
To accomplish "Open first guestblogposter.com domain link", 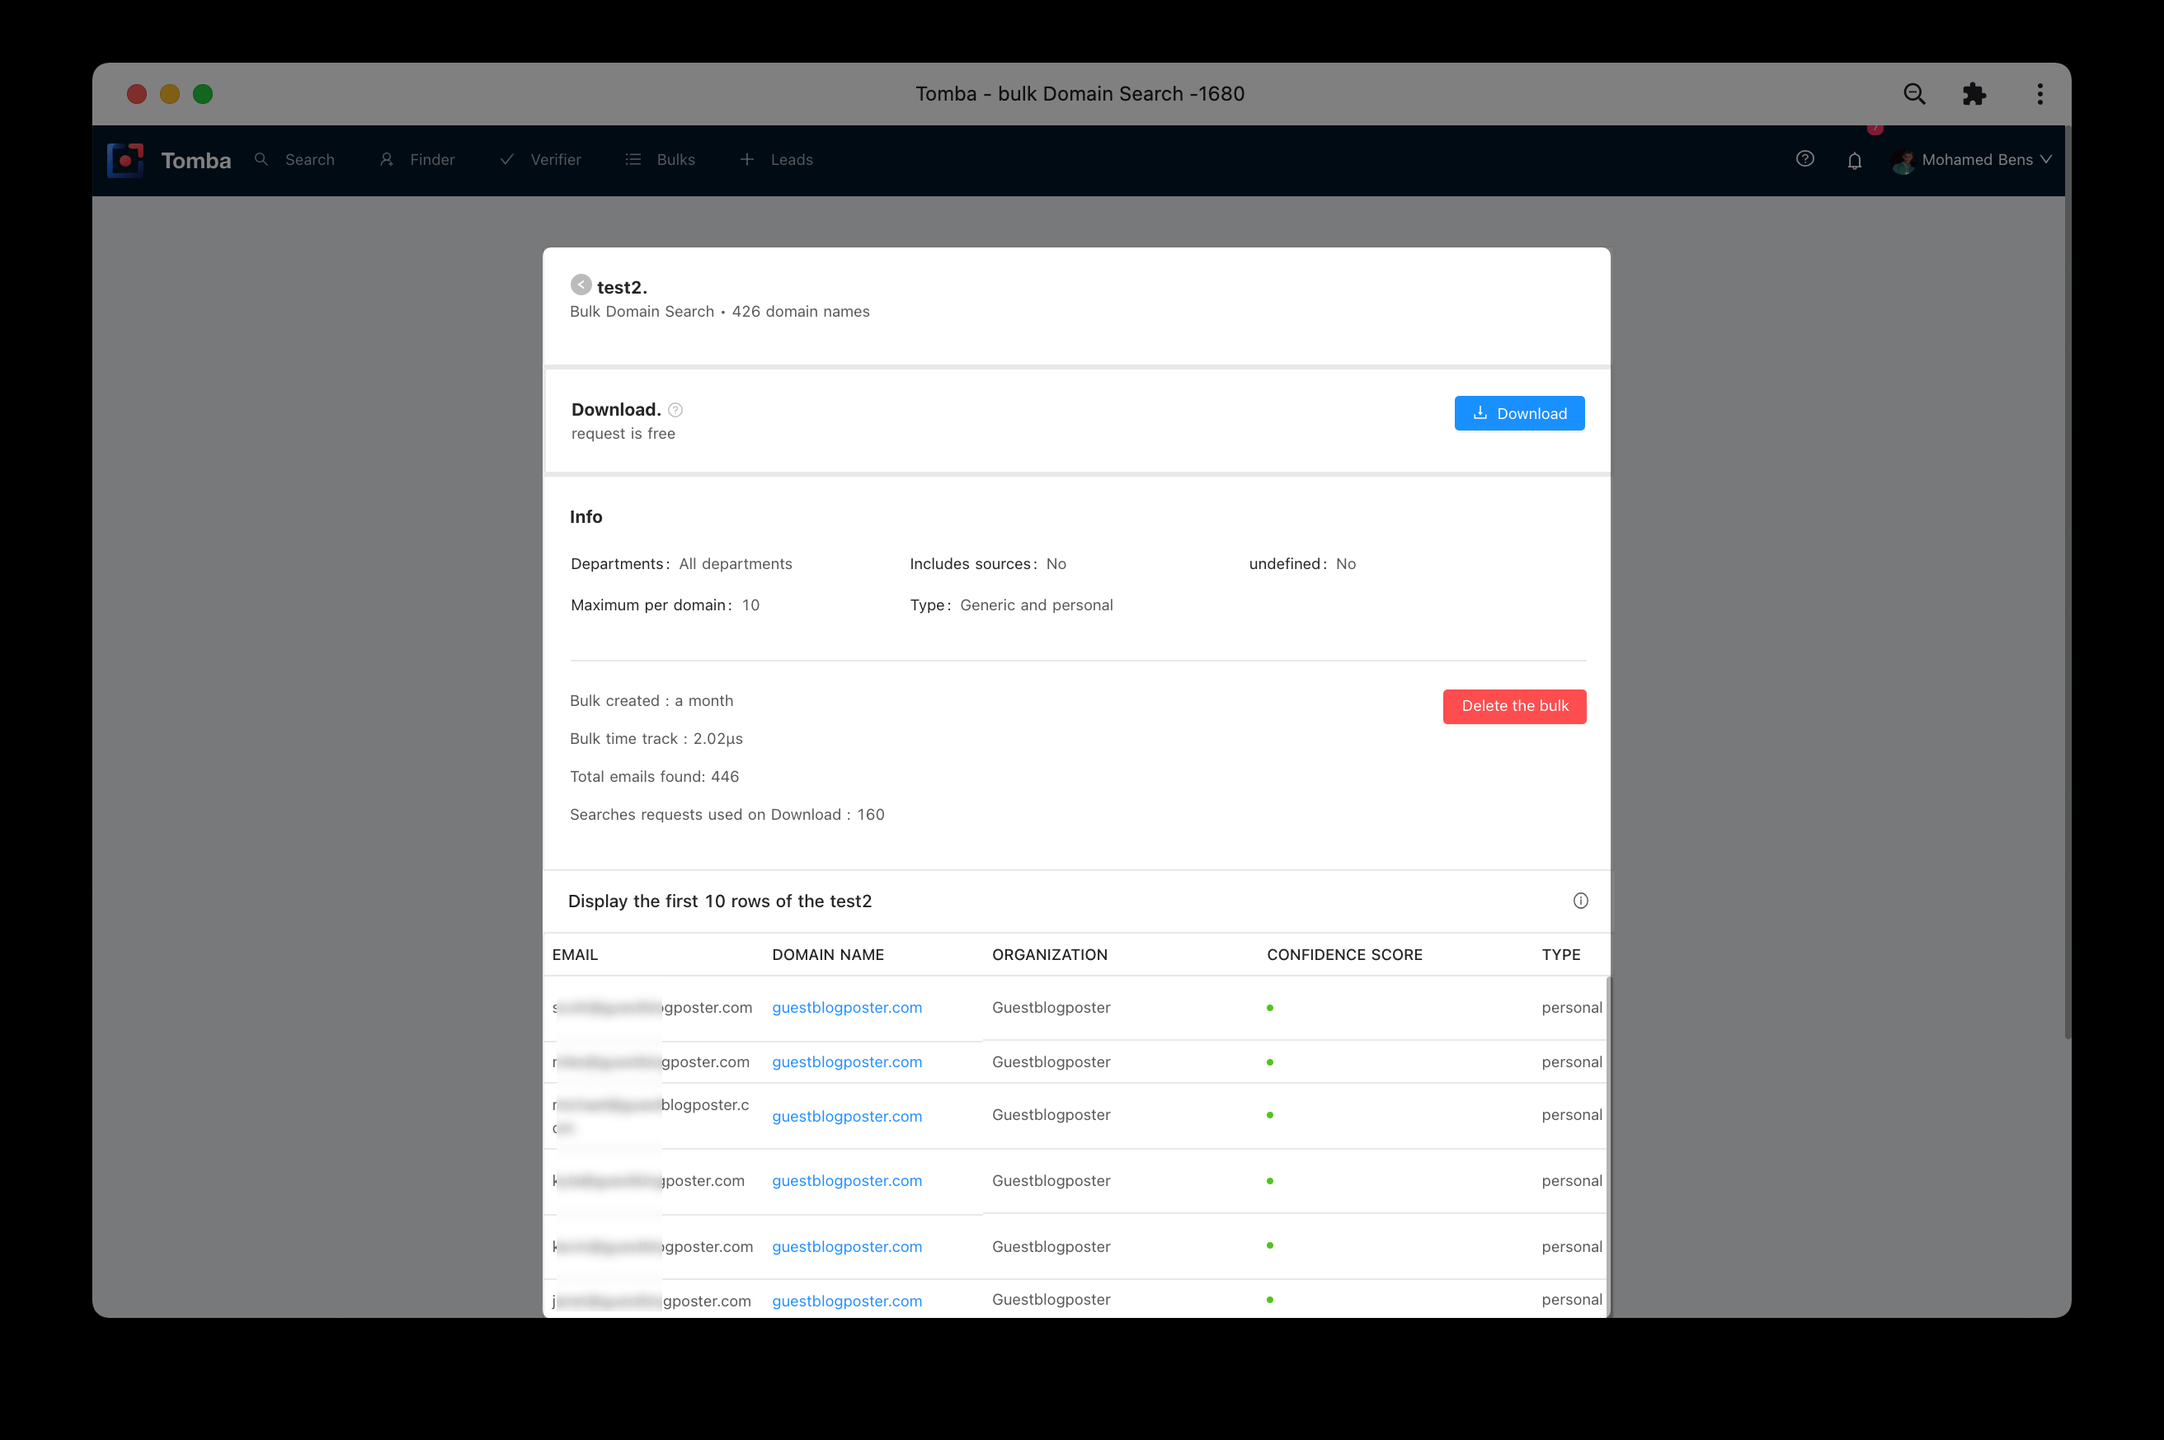I will pos(847,1008).
